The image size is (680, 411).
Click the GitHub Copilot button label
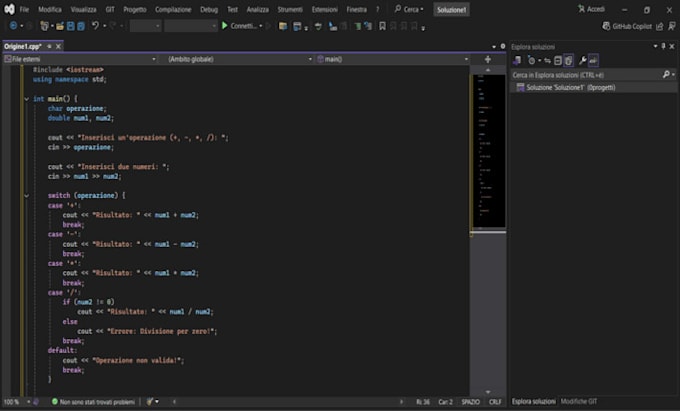click(x=632, y=26)
